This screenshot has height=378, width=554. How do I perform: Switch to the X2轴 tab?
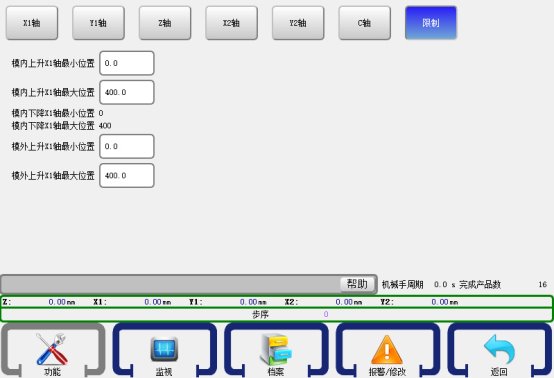point(231,23)
